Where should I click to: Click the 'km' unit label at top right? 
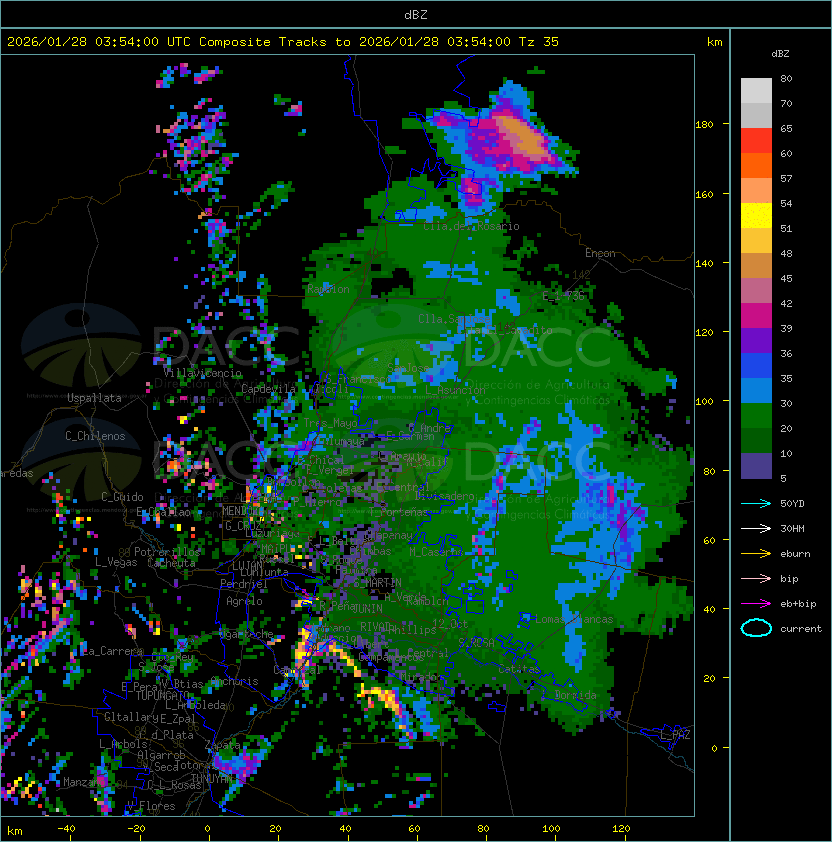point(714,42)
